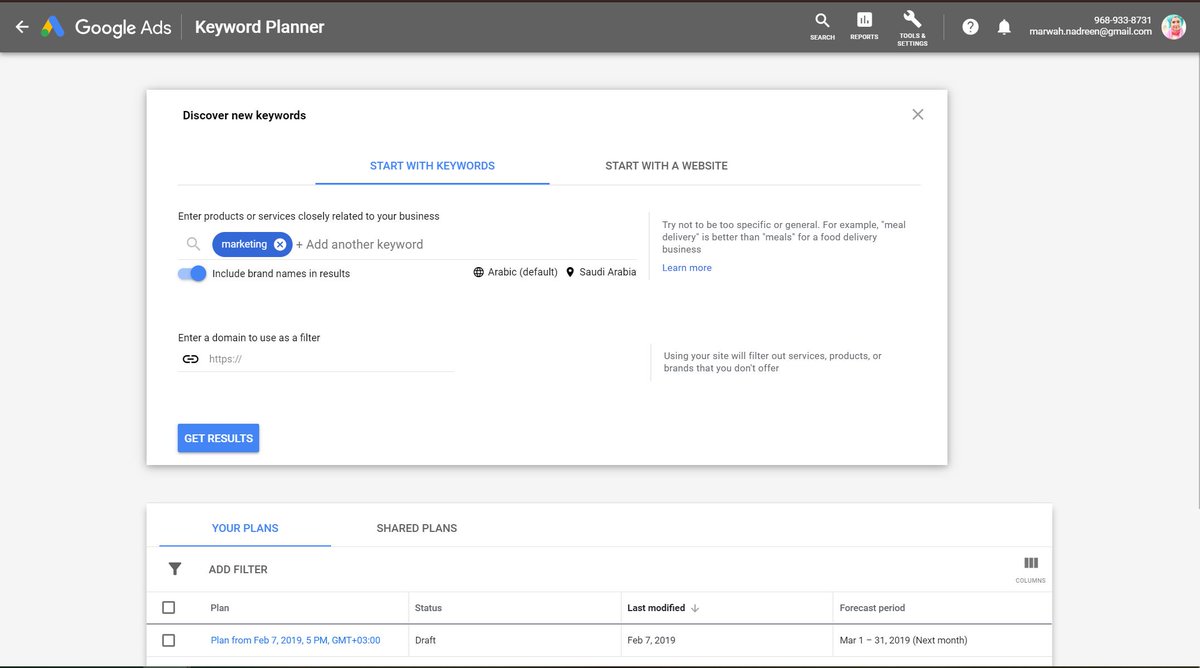
Task: View notifications bell
Action: point(1004,27)
